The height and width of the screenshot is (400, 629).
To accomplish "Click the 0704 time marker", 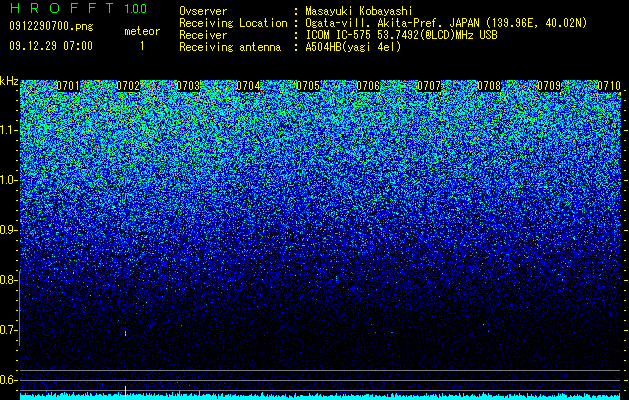I will pyautogui.click(x=248, y=86).
